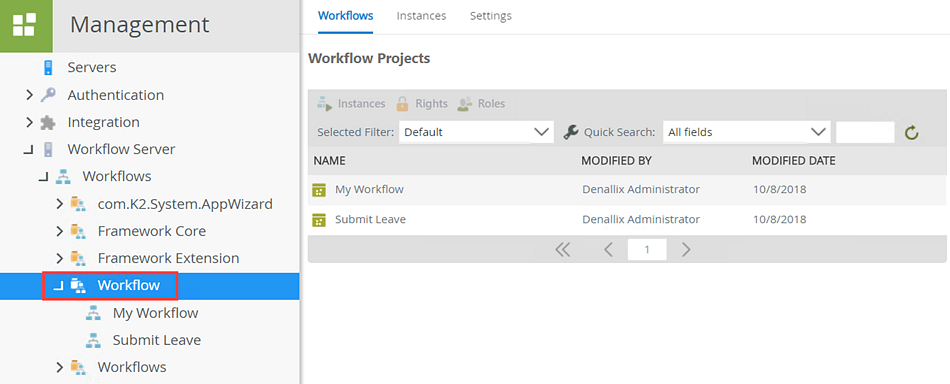Select Submit Leave in the tree
This screenshot has width=950, height=384.
click(156, 340)
